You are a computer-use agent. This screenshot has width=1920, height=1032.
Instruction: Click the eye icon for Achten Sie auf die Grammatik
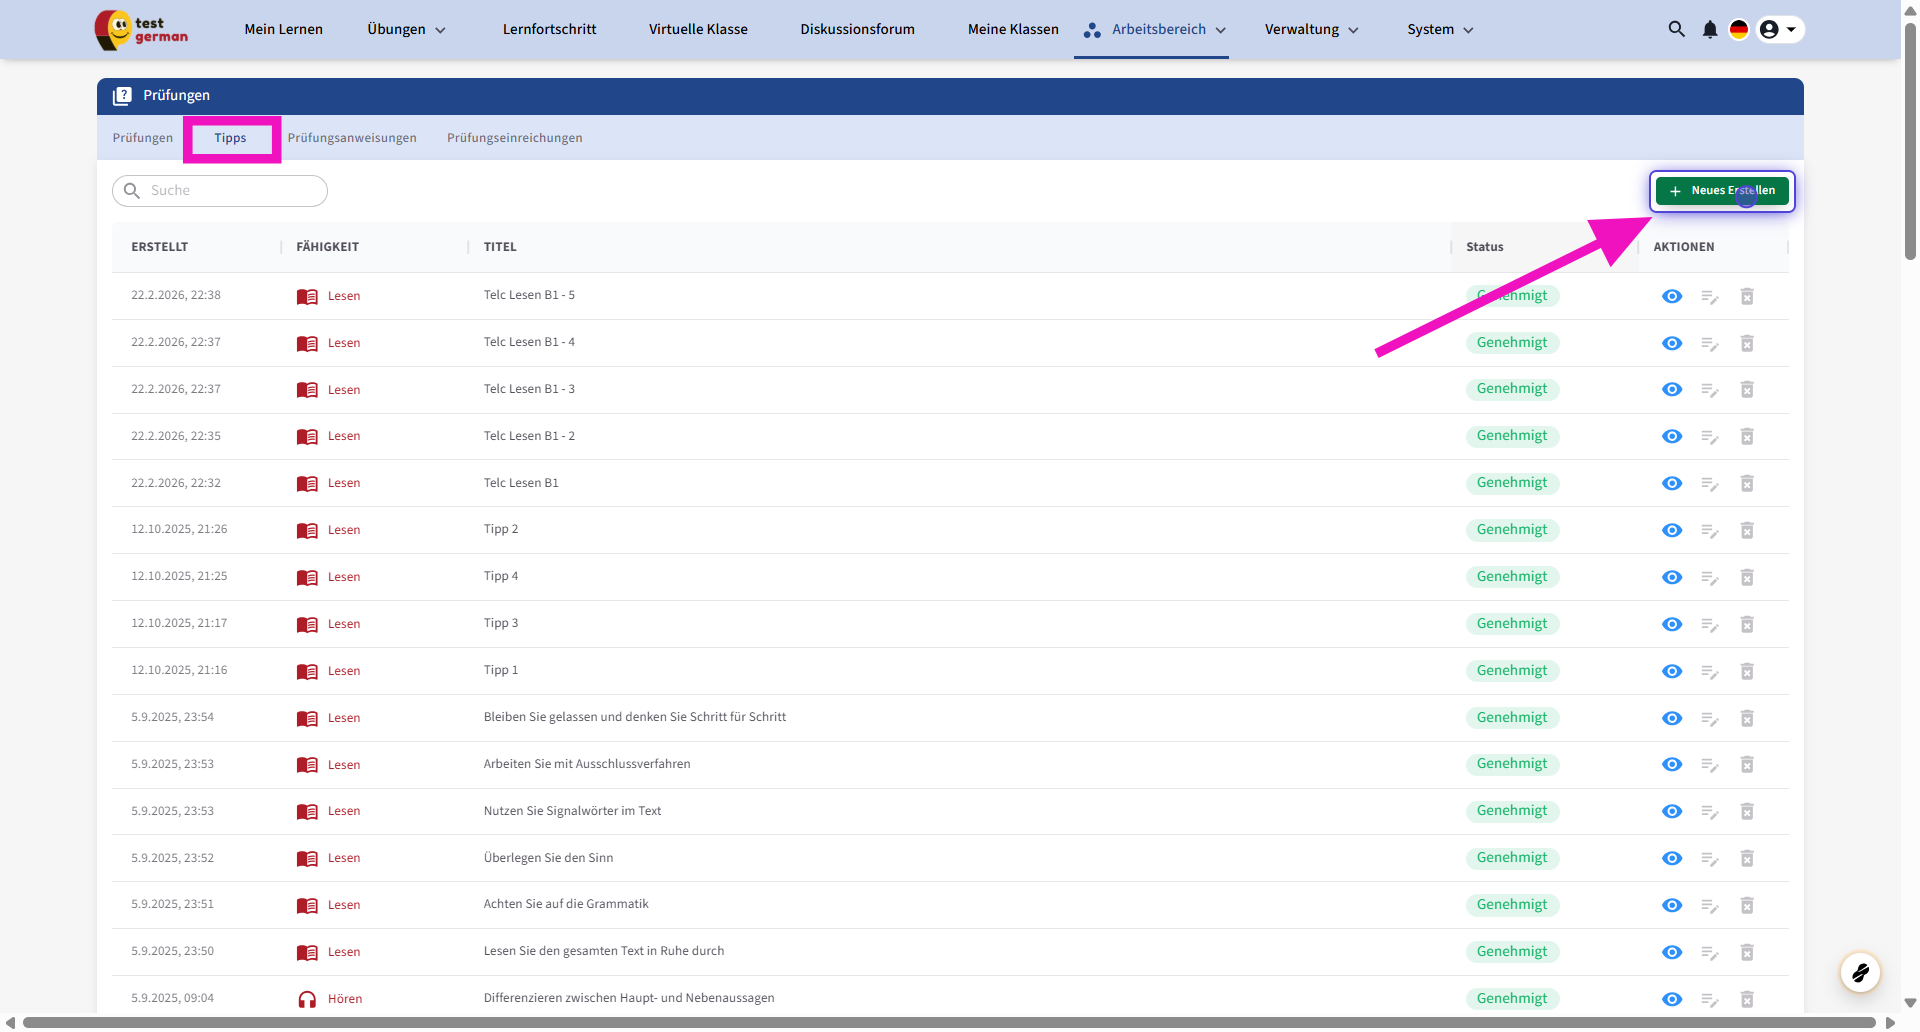point(1672,905)
